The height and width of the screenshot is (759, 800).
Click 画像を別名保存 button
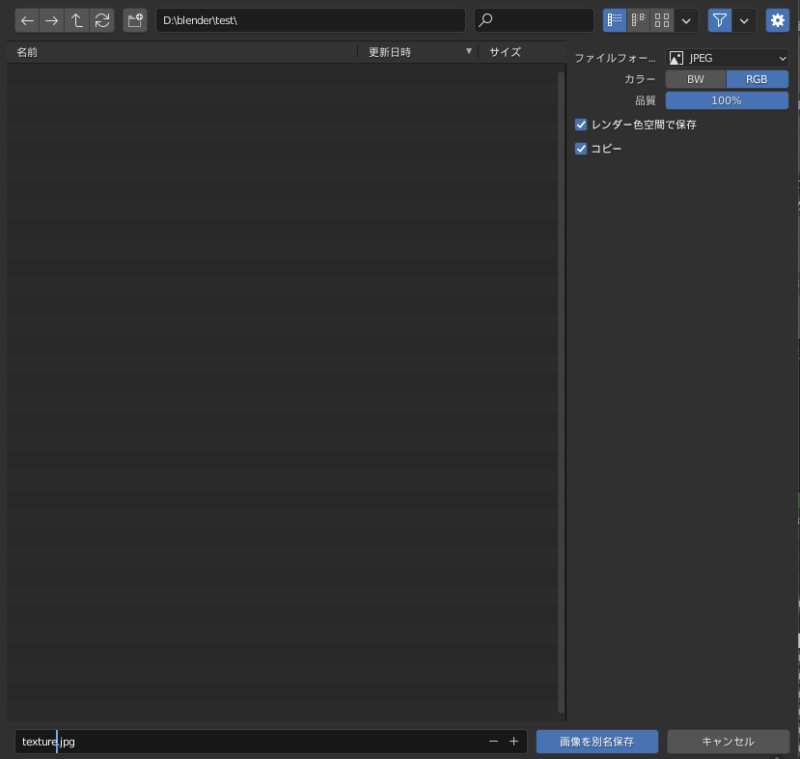coord(597,742)
